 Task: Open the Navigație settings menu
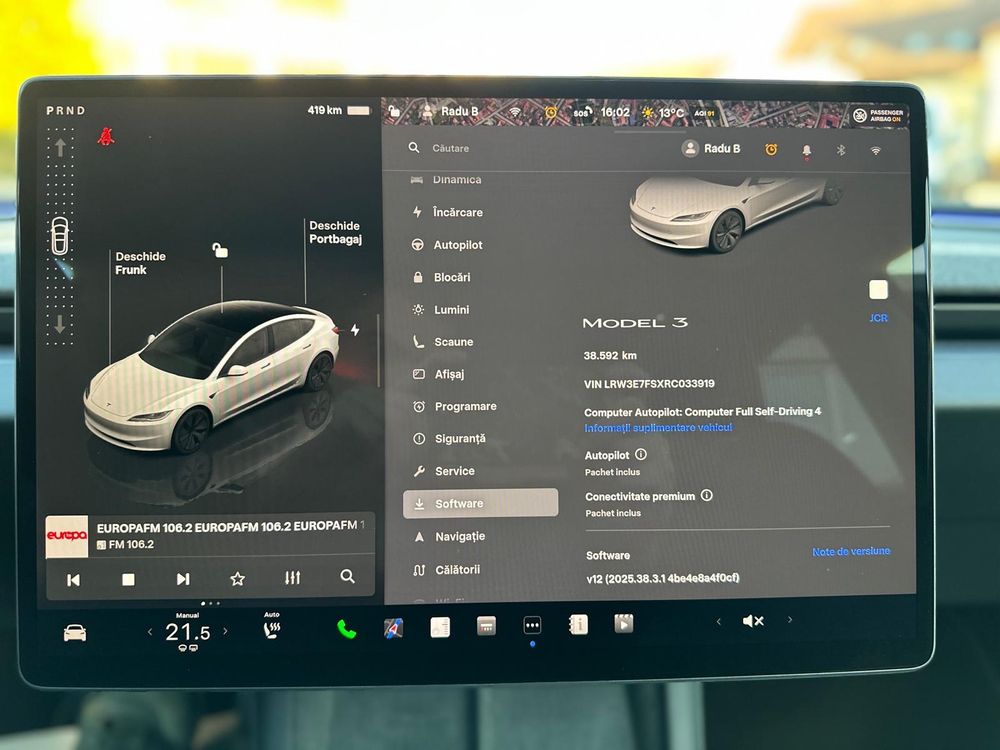[450, 536]
